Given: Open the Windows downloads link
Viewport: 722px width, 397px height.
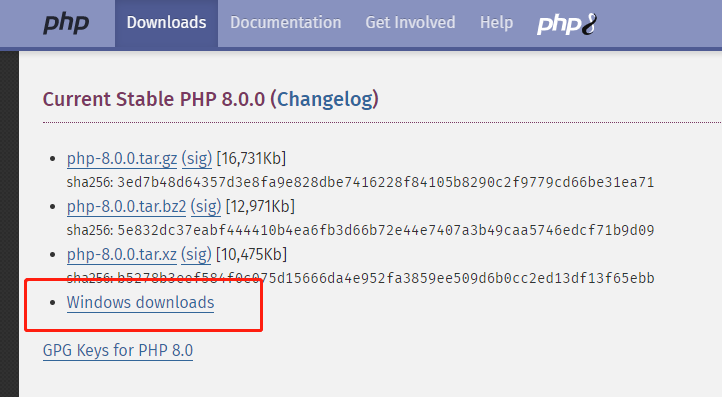Looking at the screenshot, I should (x=140, y=303).
